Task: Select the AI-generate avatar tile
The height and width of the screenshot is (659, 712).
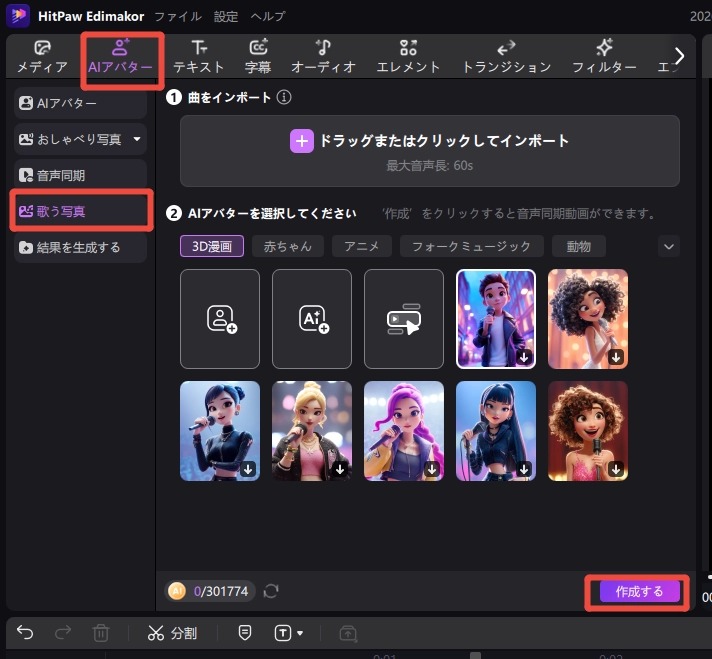Action: (x=312, y=319)
